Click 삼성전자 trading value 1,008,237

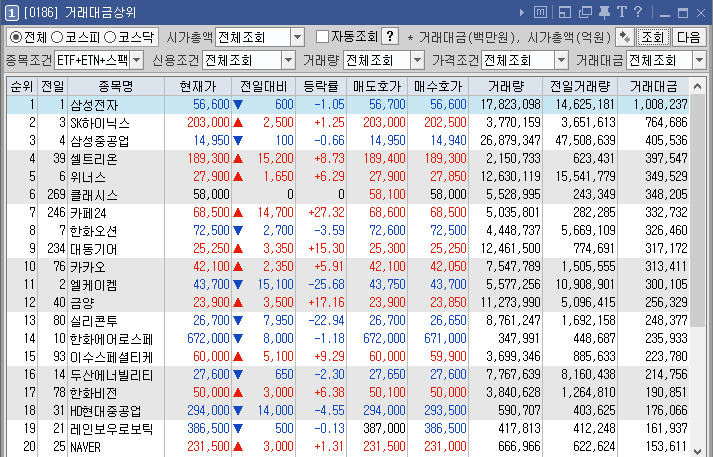pyautogui.click(x=660, y=105)
